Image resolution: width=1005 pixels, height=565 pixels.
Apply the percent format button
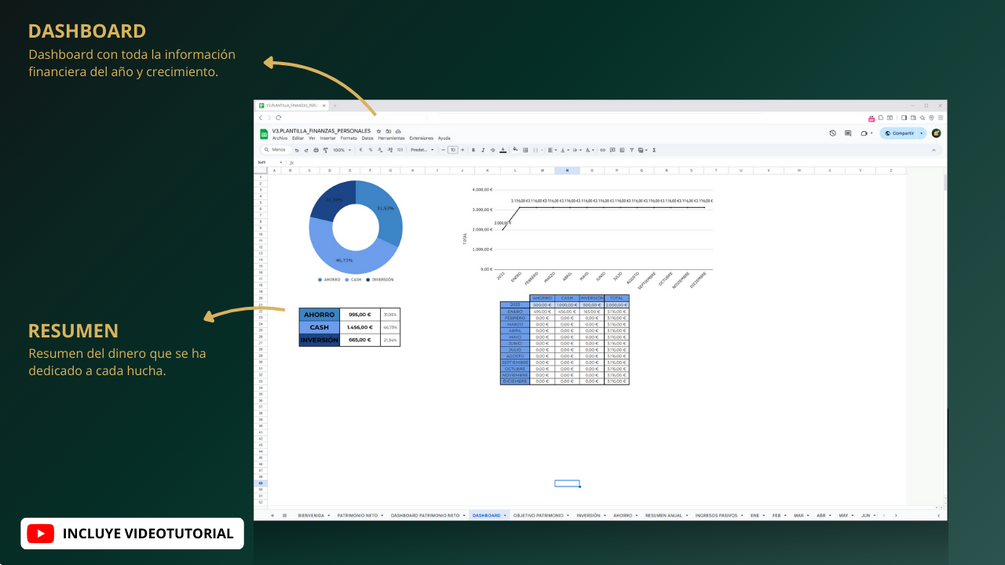(x=370, y=150)
